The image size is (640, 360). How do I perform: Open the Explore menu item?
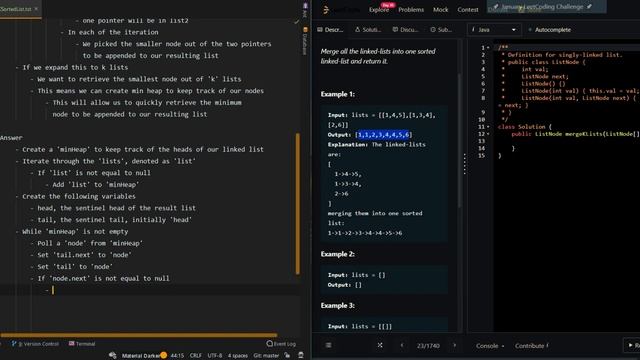[x=379, y=9]
